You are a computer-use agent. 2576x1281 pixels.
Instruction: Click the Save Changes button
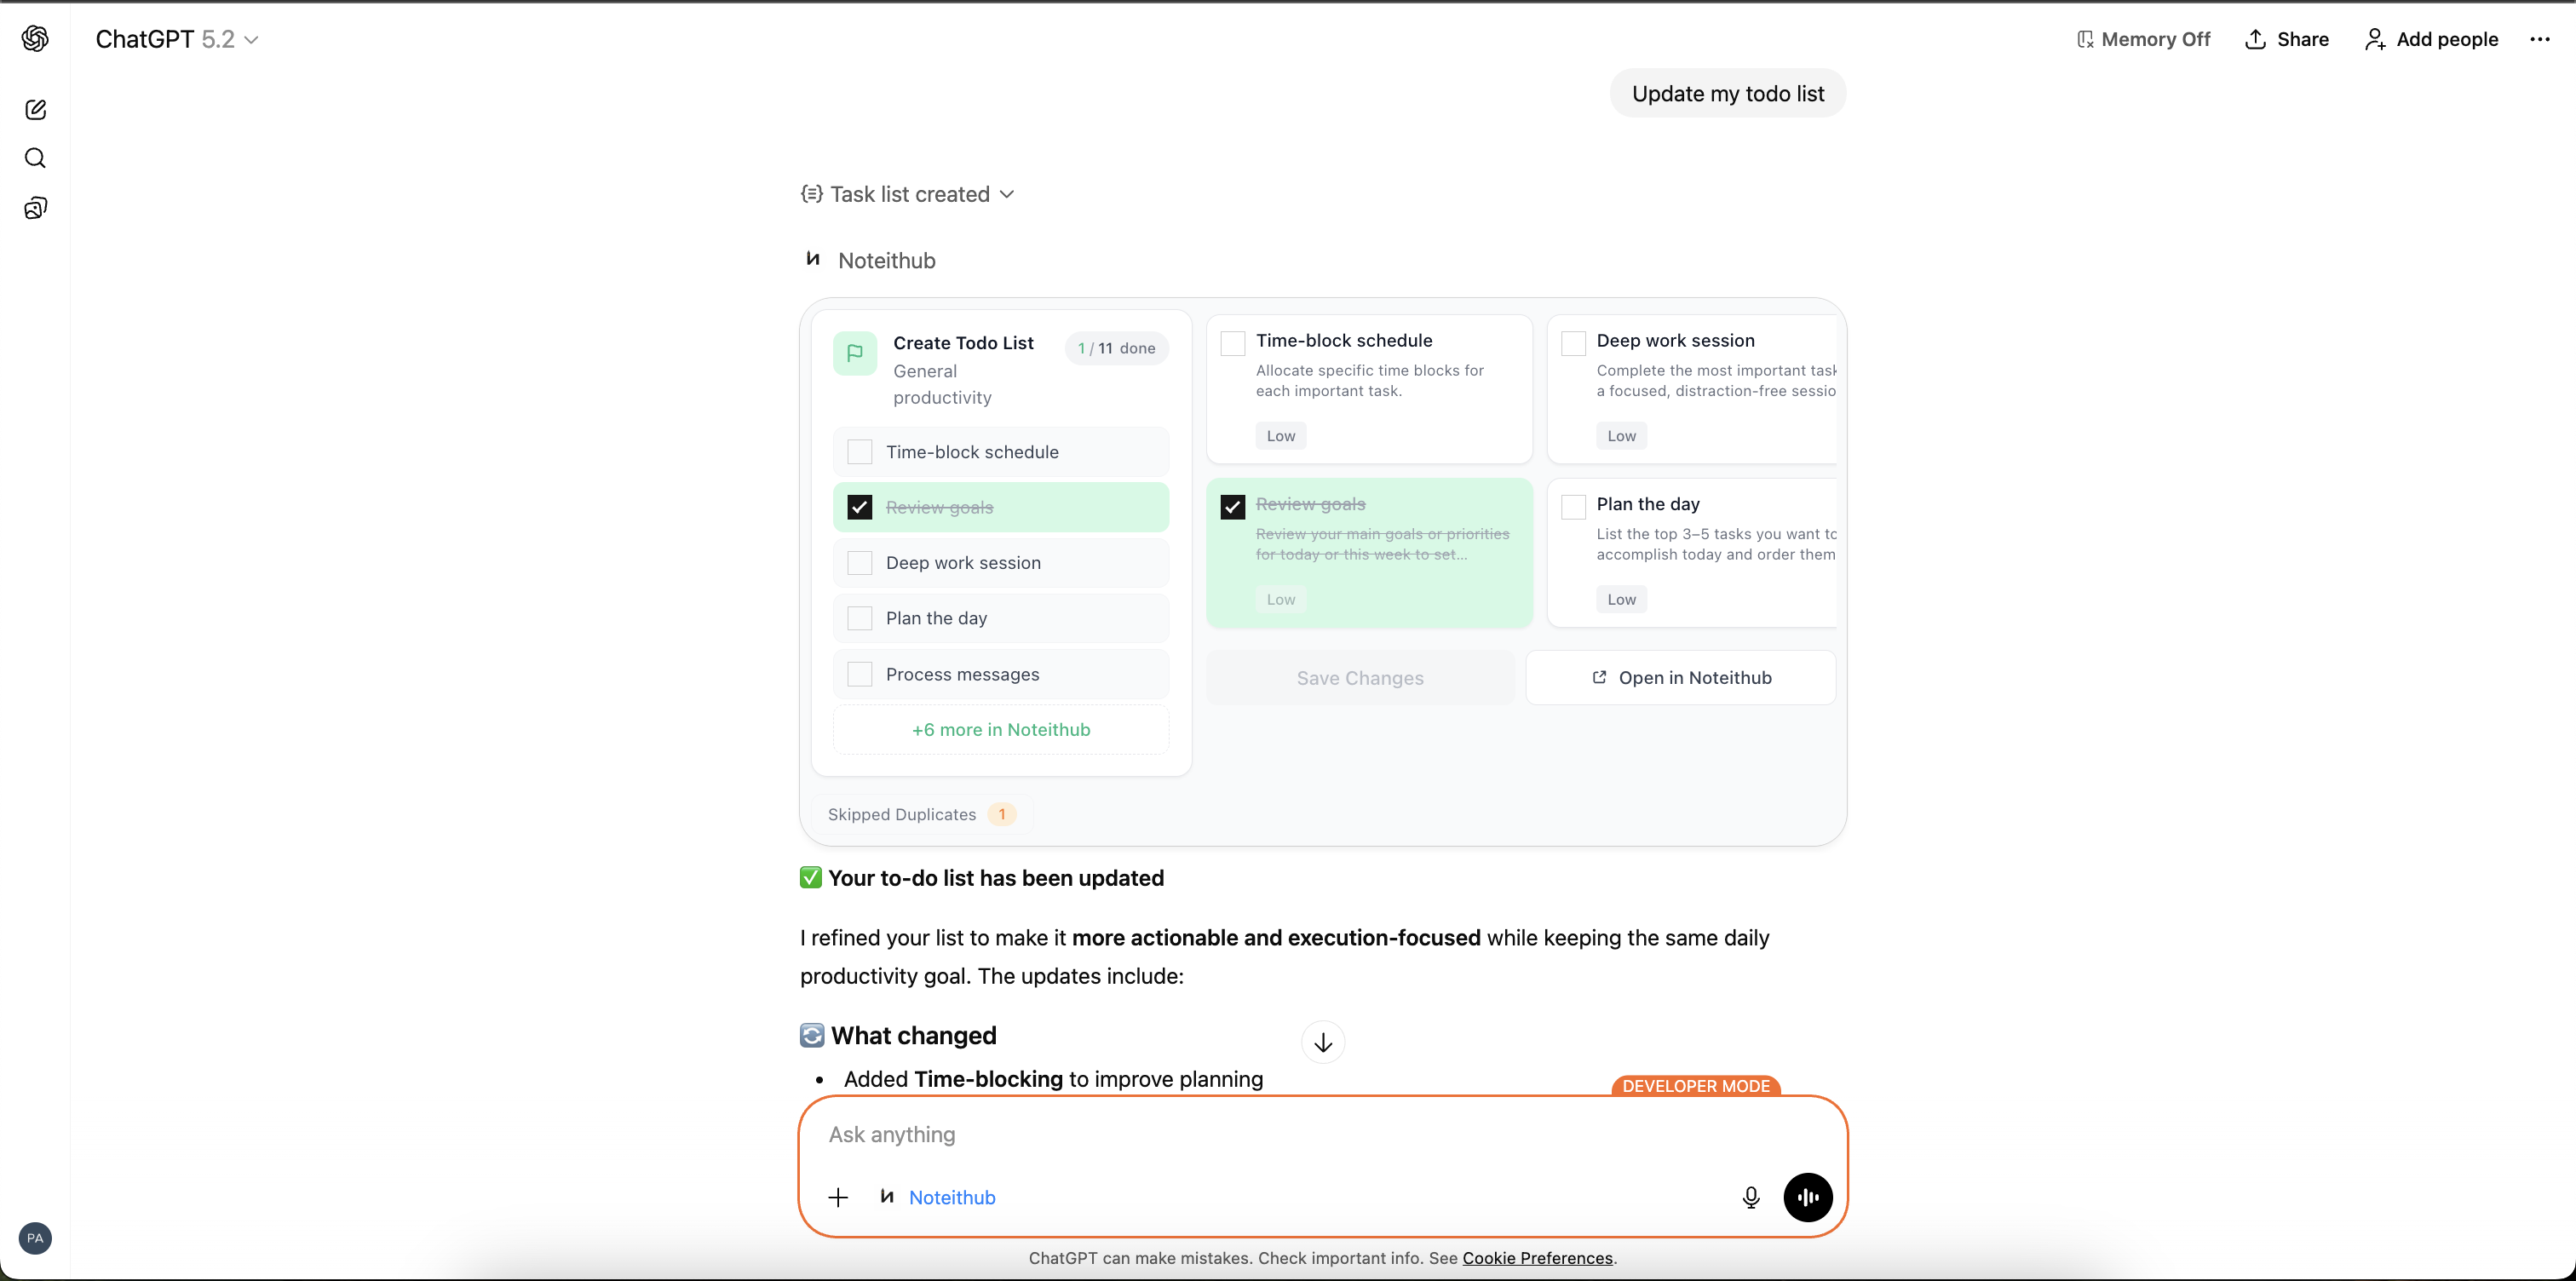pos(1360,678)
